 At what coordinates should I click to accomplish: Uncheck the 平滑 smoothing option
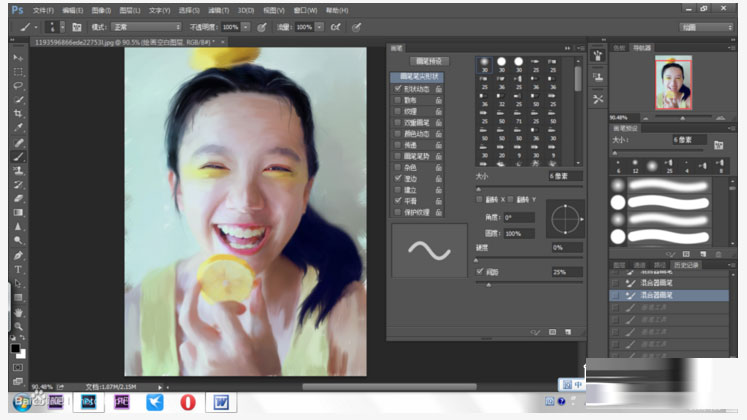pos(398,200)
